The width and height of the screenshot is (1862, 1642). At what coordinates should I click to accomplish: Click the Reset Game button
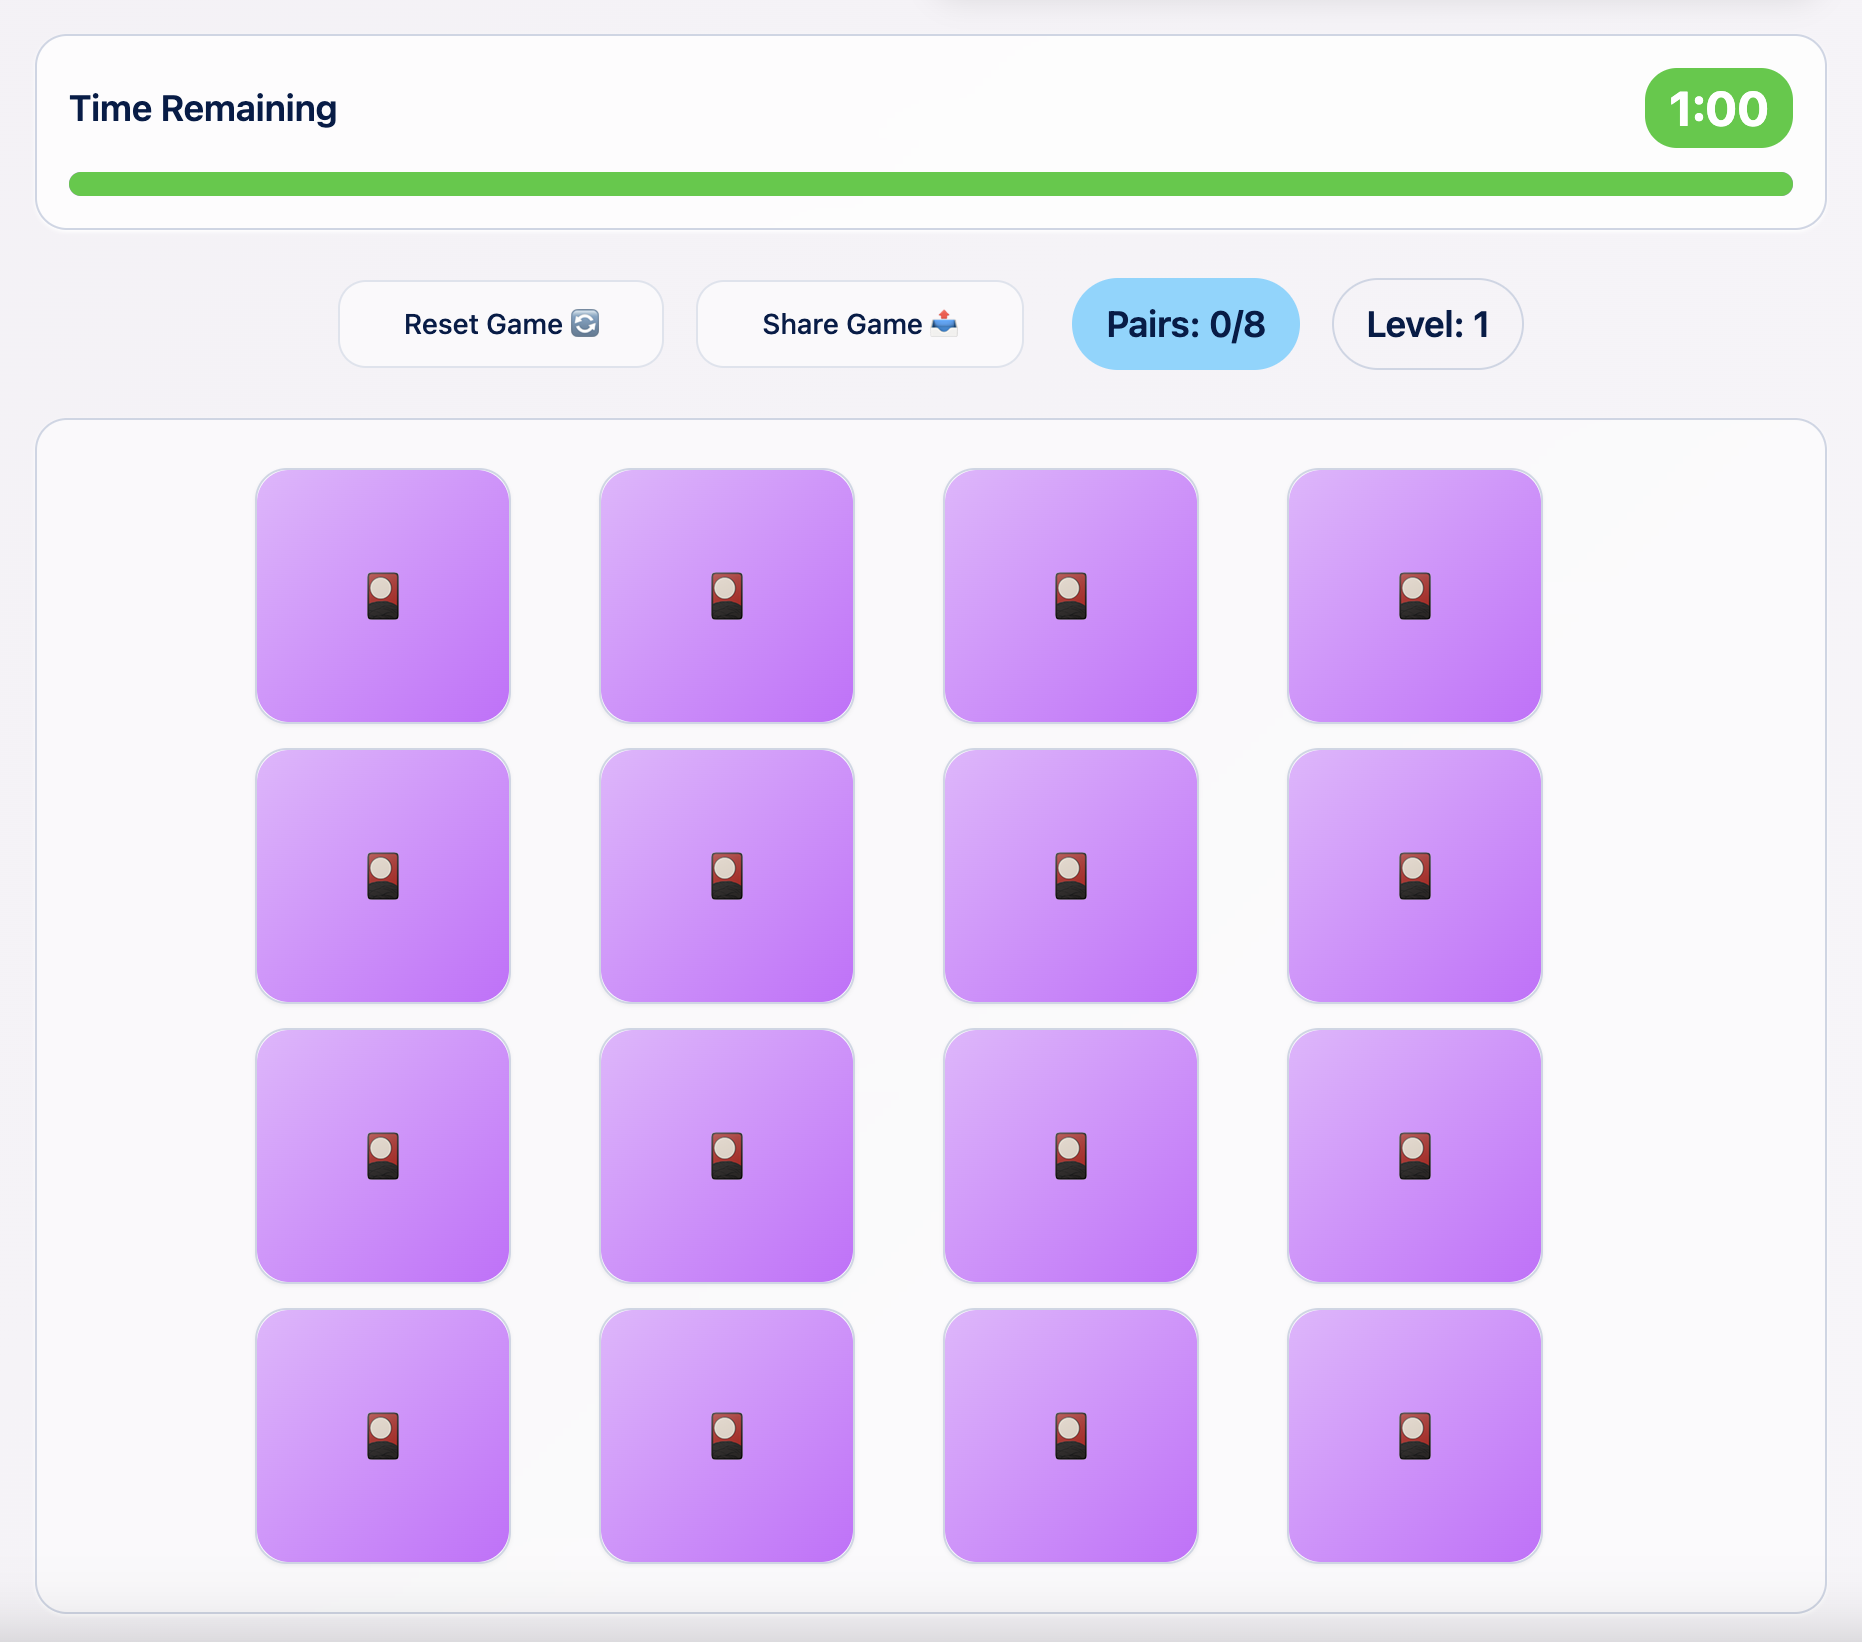[x=501, y=324]
